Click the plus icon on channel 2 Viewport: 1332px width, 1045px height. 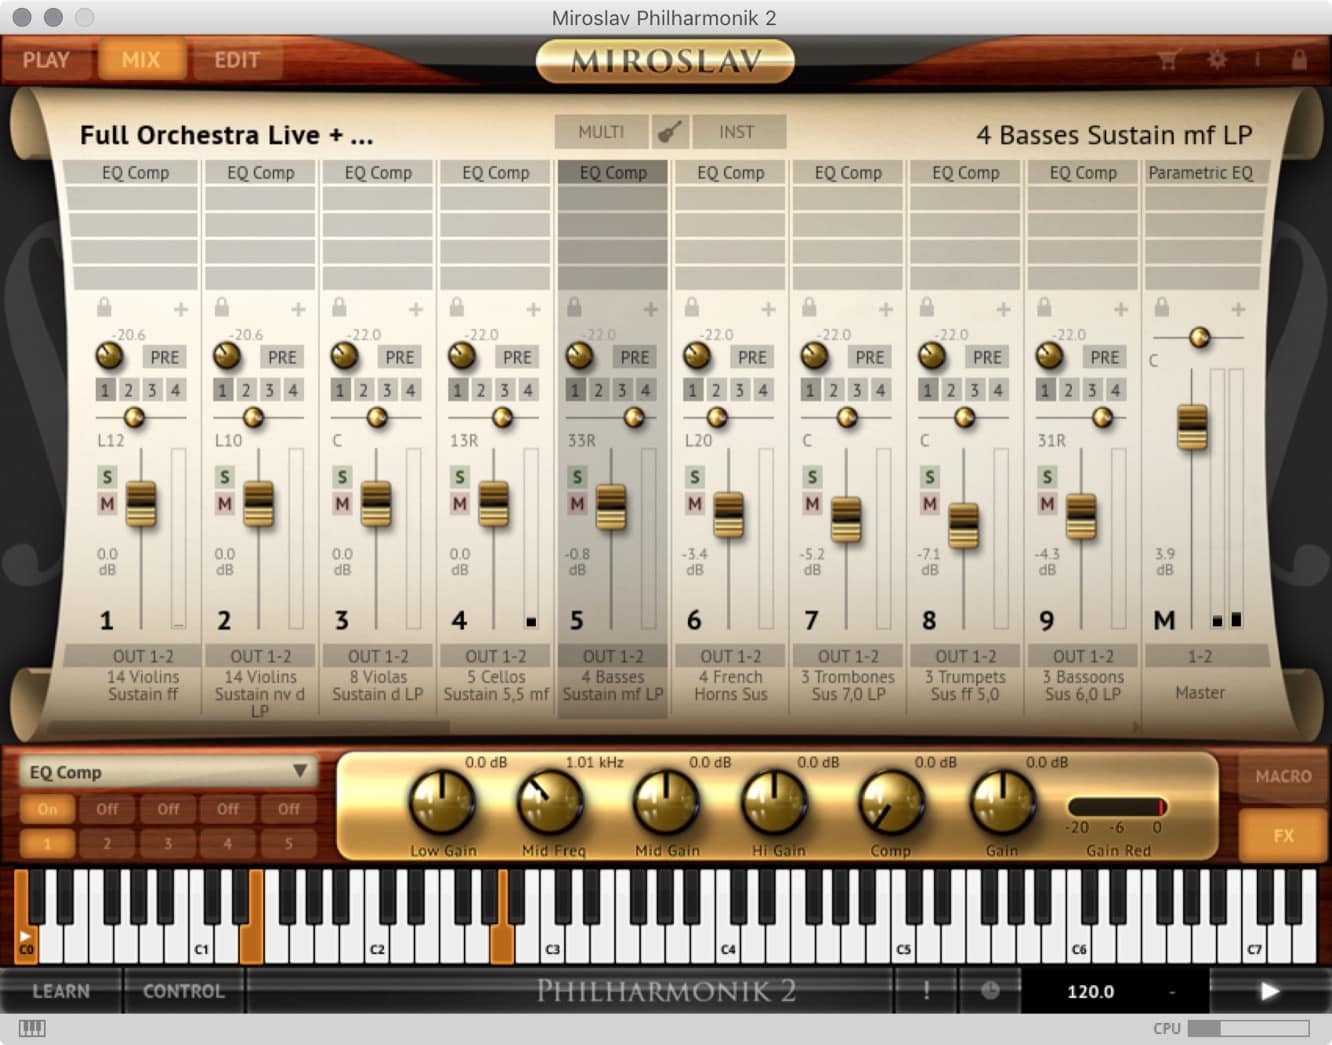(298, 310)
